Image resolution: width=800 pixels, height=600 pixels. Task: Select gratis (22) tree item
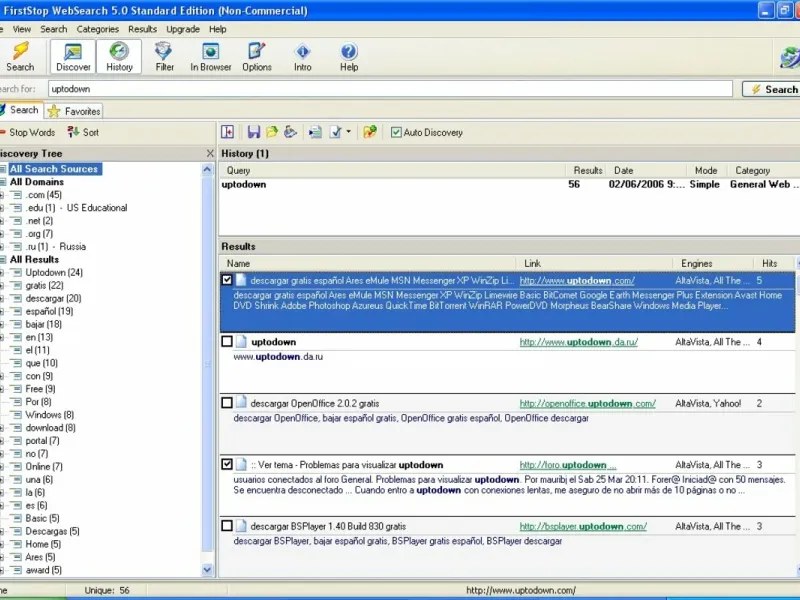pos(44,285)
